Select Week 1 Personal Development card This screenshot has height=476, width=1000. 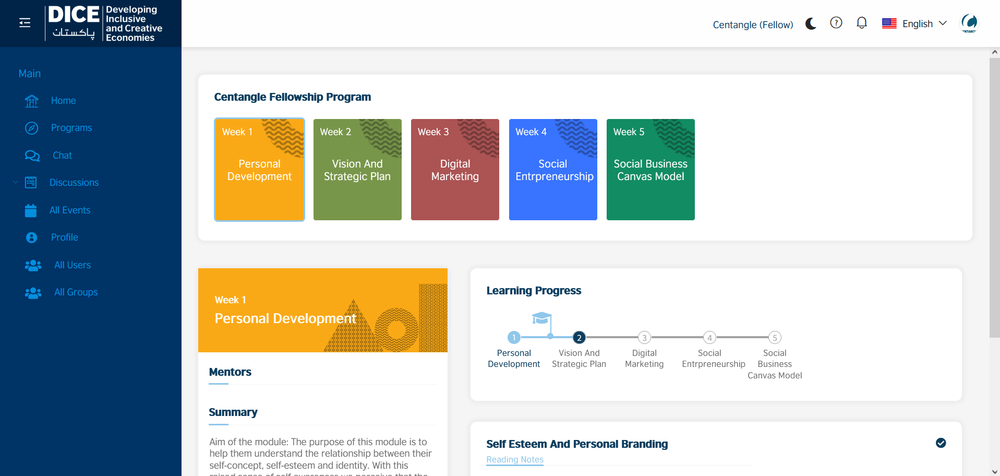tap(260, 170)
